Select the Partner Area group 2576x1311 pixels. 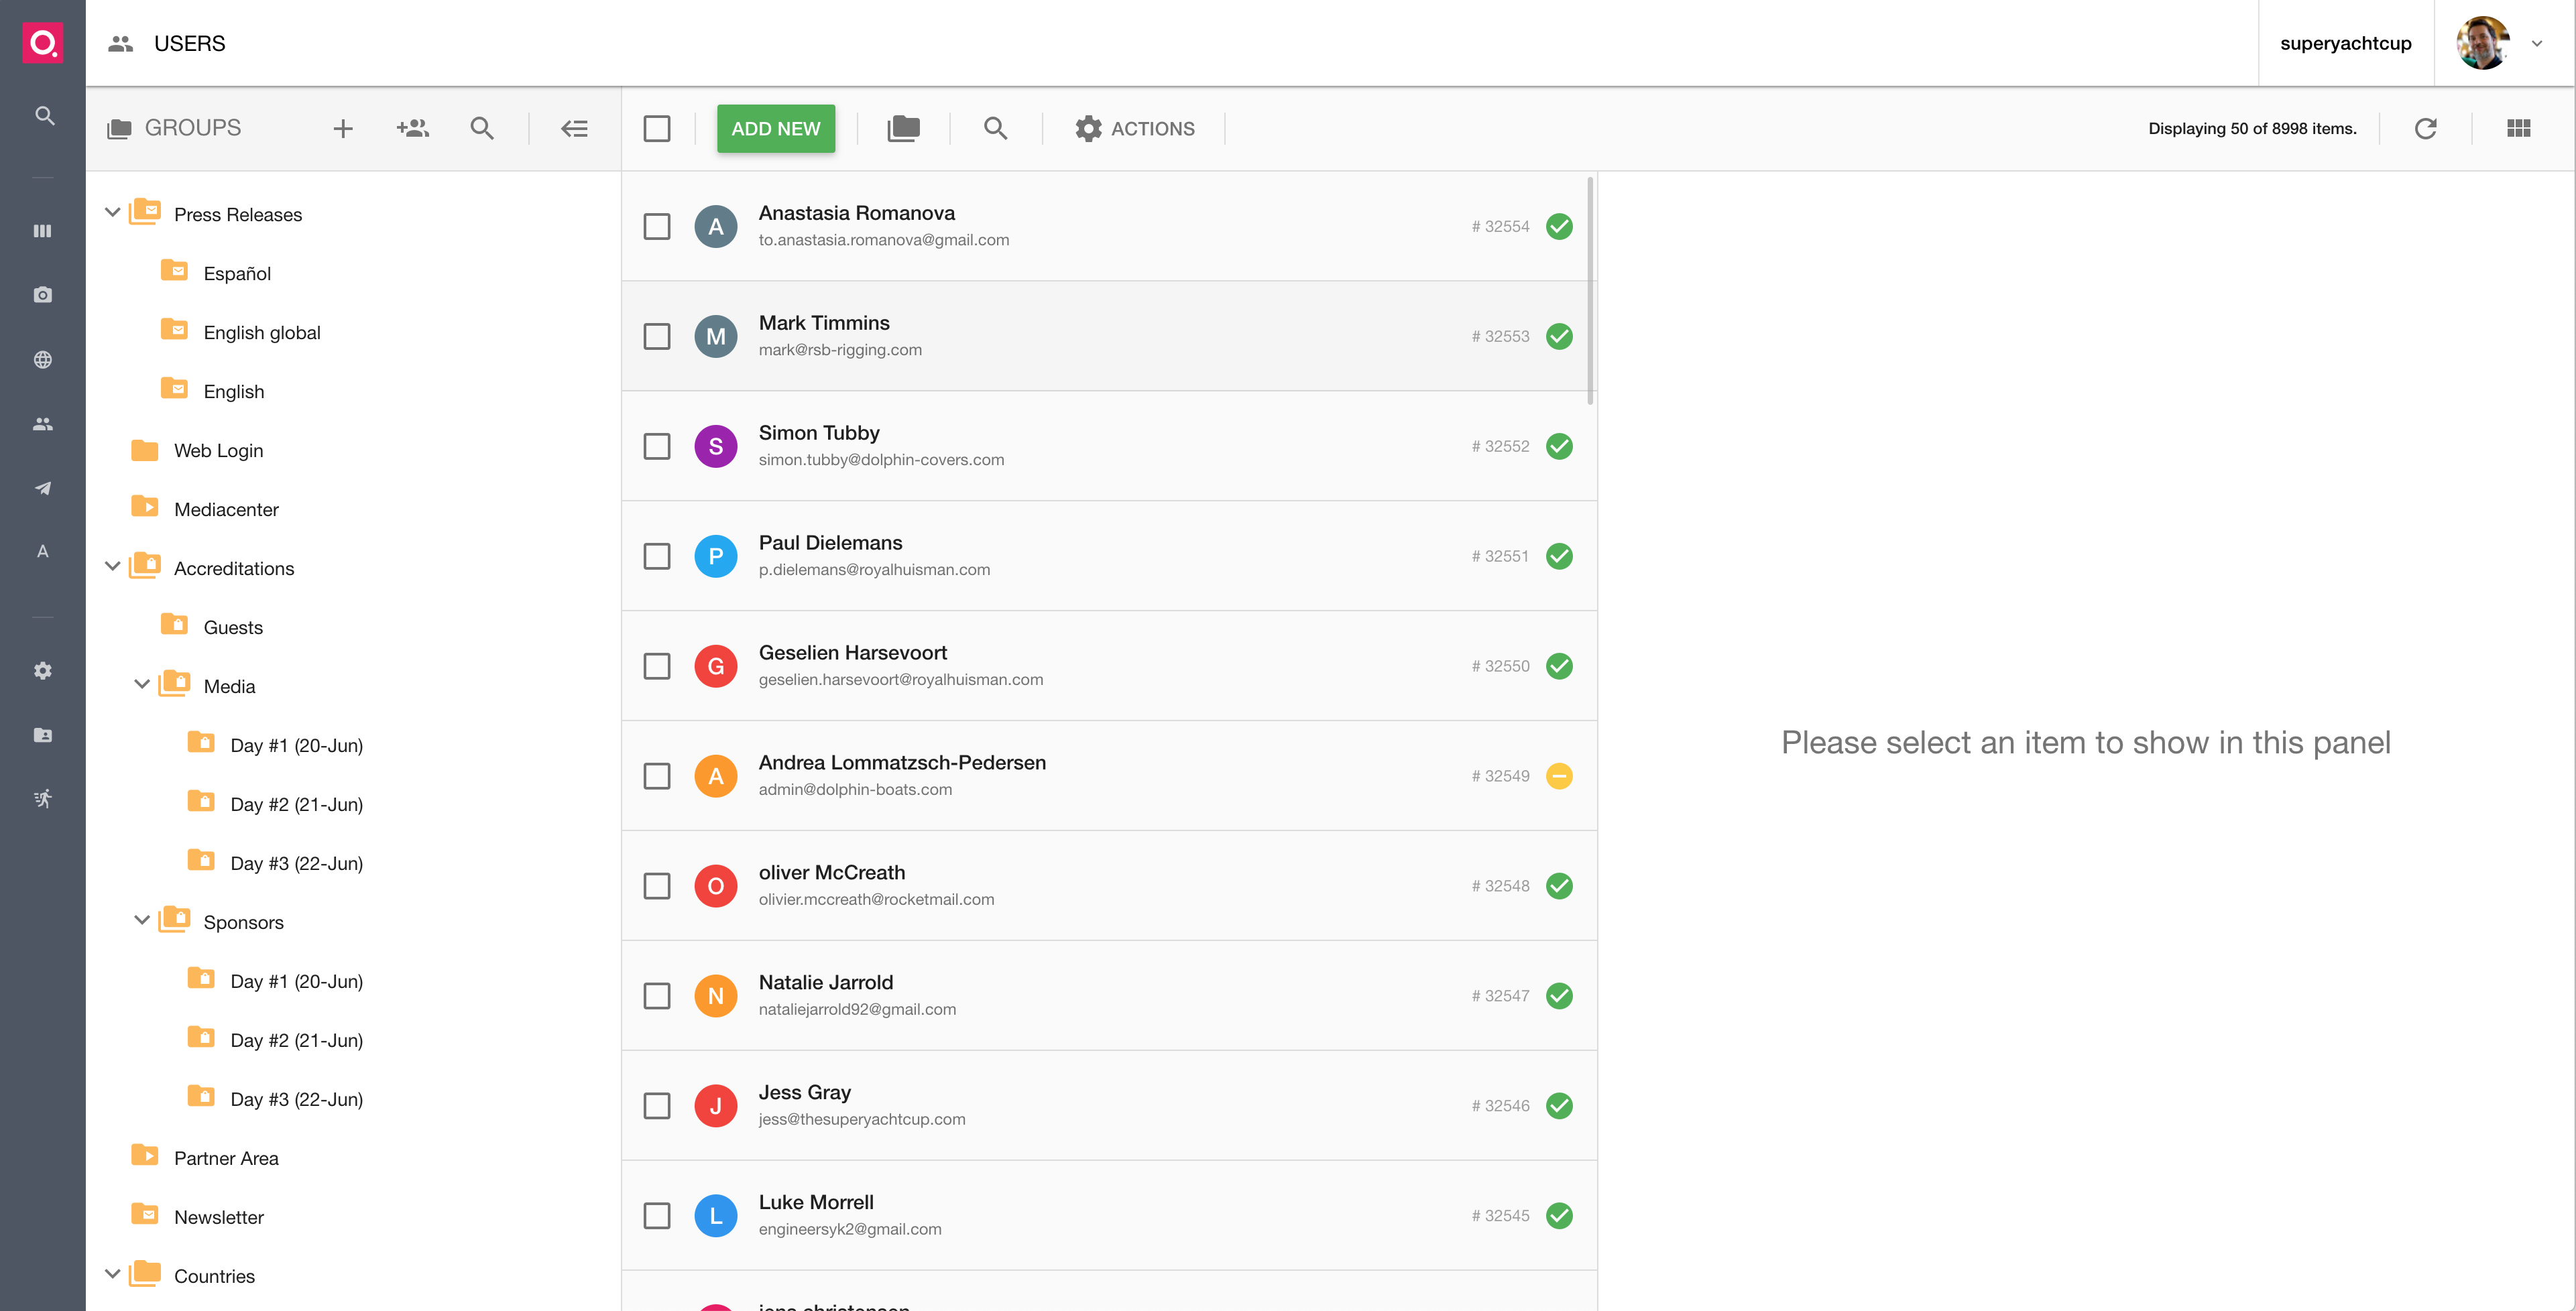pyautogui.click(x=226, y=1158)
